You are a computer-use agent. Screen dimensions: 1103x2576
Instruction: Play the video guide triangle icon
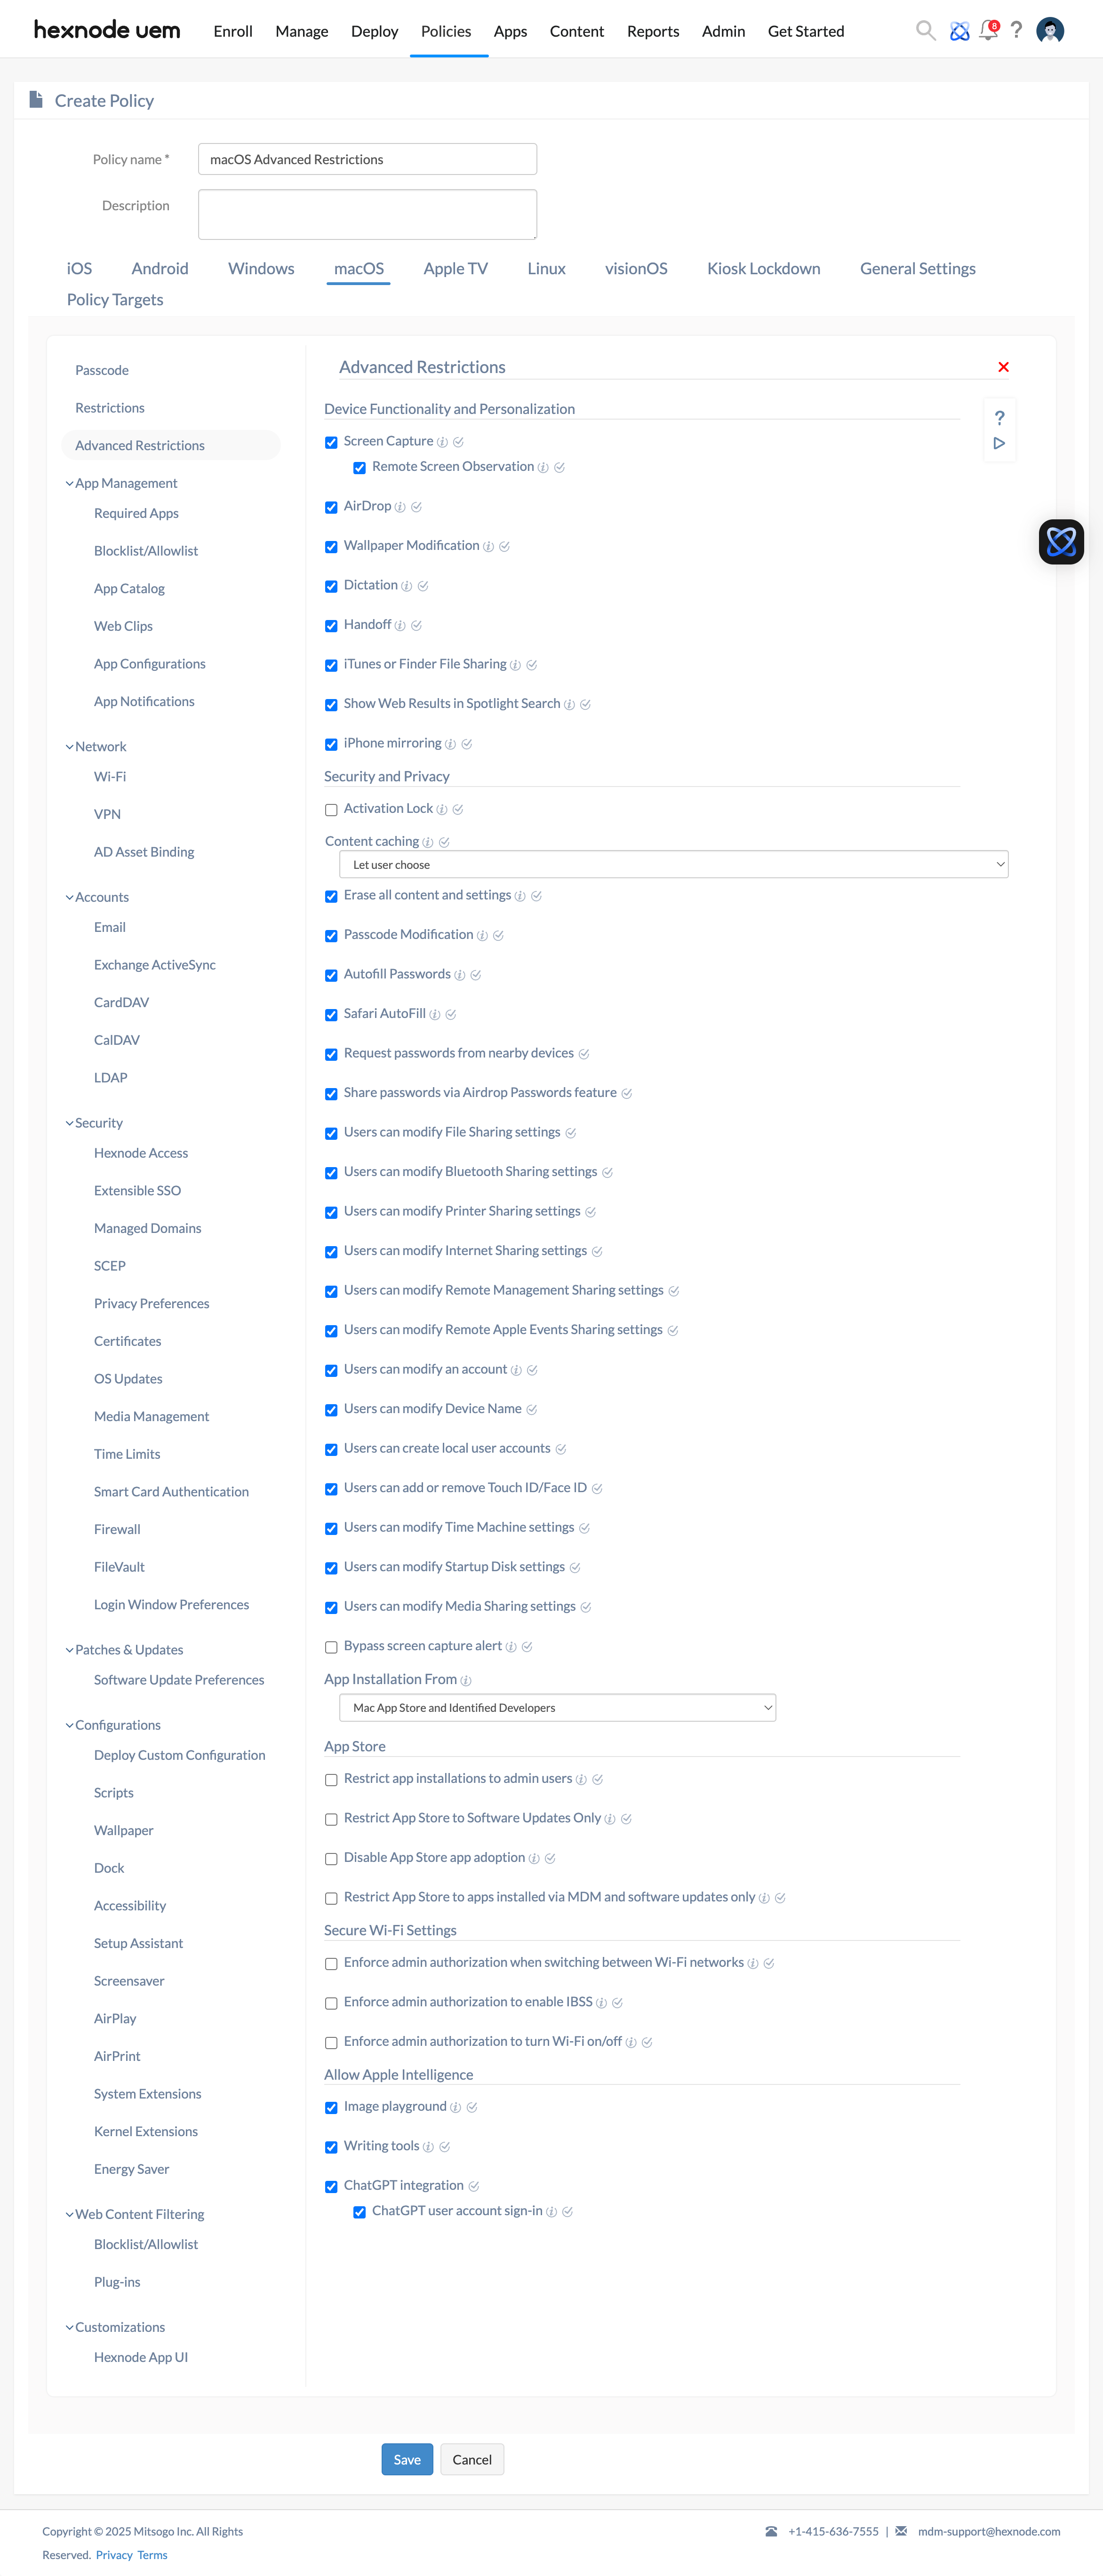[x=999, y=443]
